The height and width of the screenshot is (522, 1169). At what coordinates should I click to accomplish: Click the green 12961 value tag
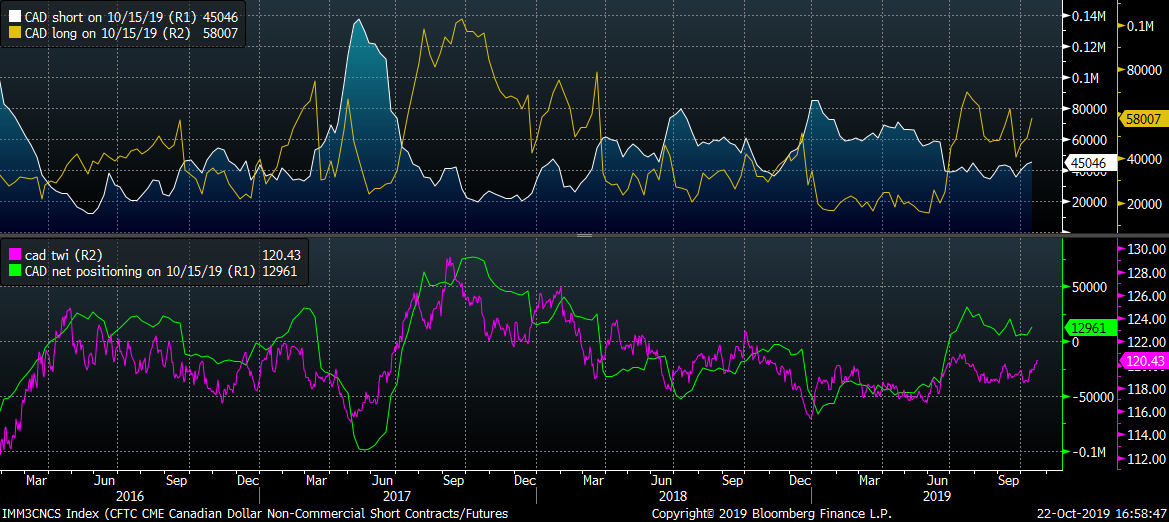point(1088,327)
